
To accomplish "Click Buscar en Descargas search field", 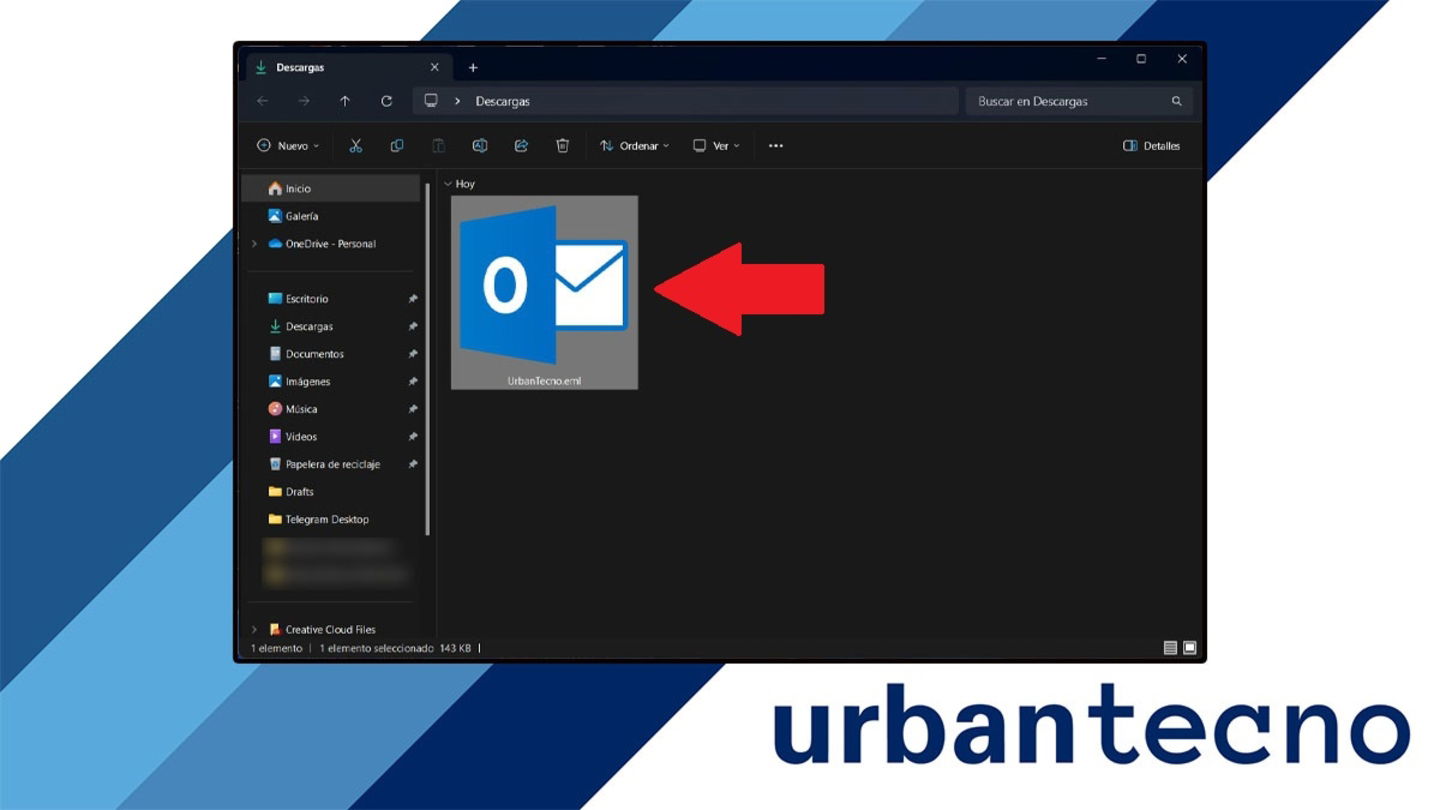I will [x=1078, y=101].
